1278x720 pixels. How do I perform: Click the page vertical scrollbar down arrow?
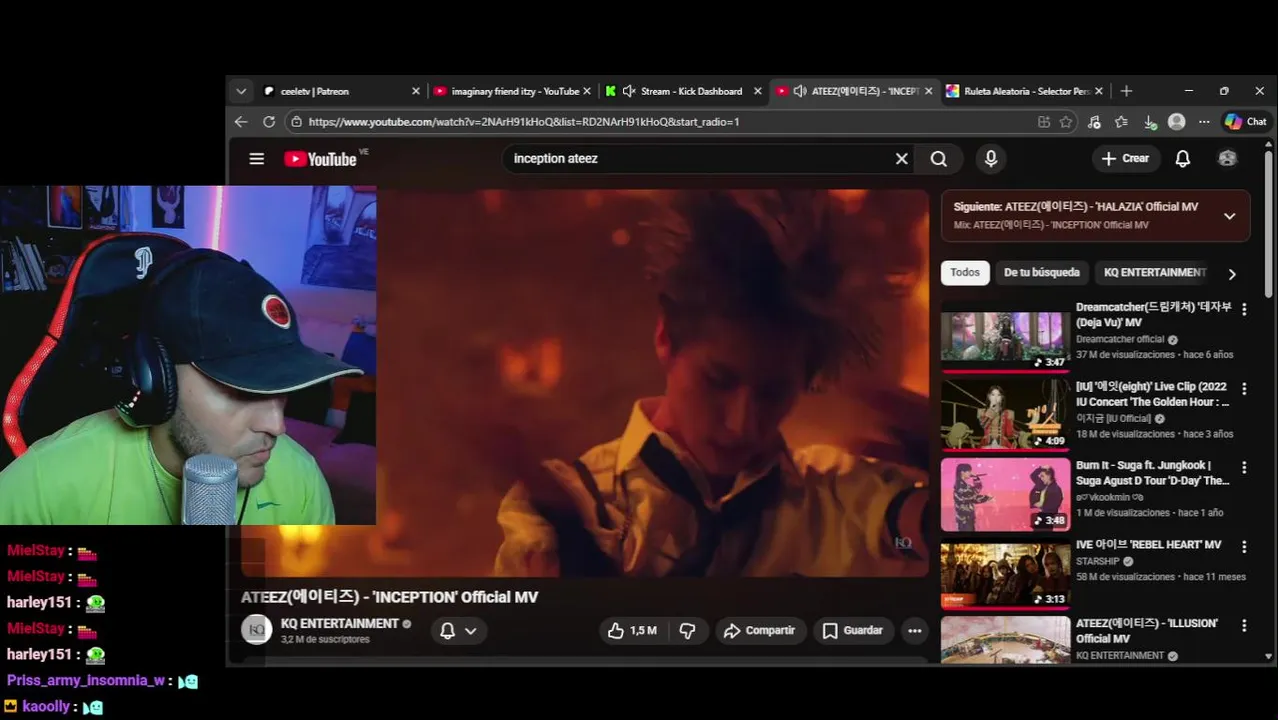click(1269, 656)
